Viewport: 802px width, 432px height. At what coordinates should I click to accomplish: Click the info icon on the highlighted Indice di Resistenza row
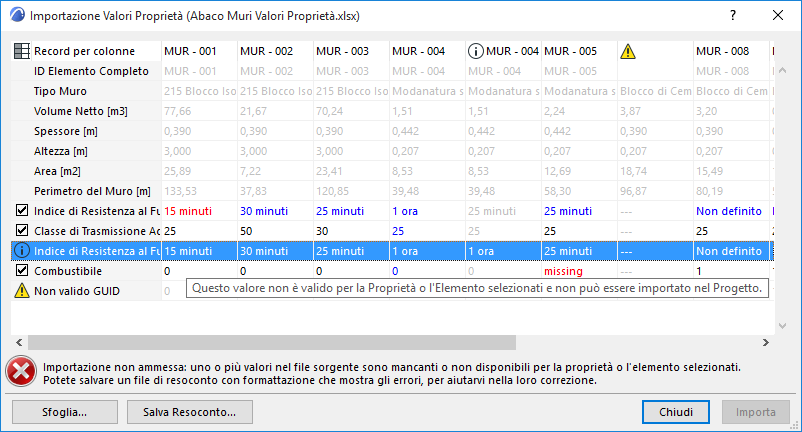tap(21, 251)
